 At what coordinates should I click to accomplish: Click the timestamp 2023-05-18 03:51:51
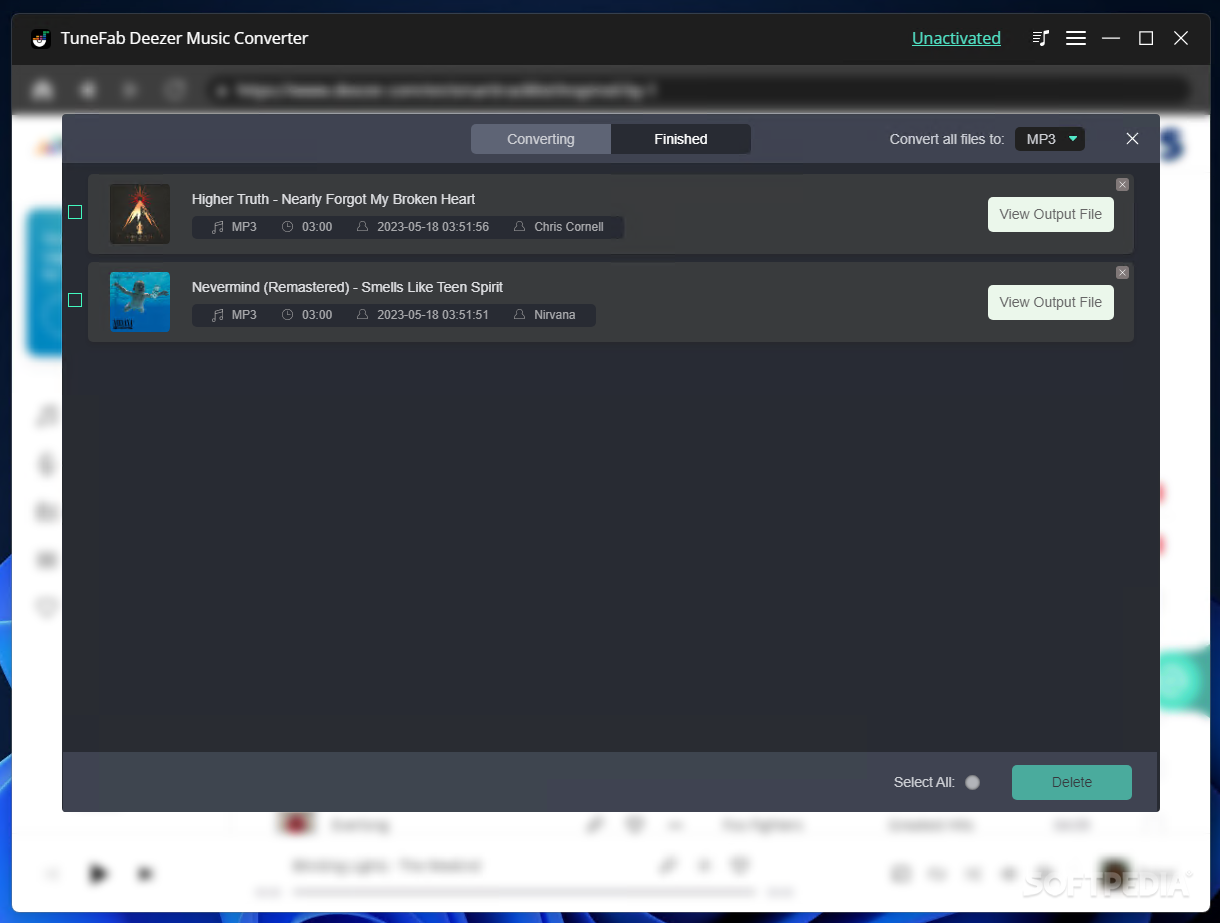click(433, 315)
